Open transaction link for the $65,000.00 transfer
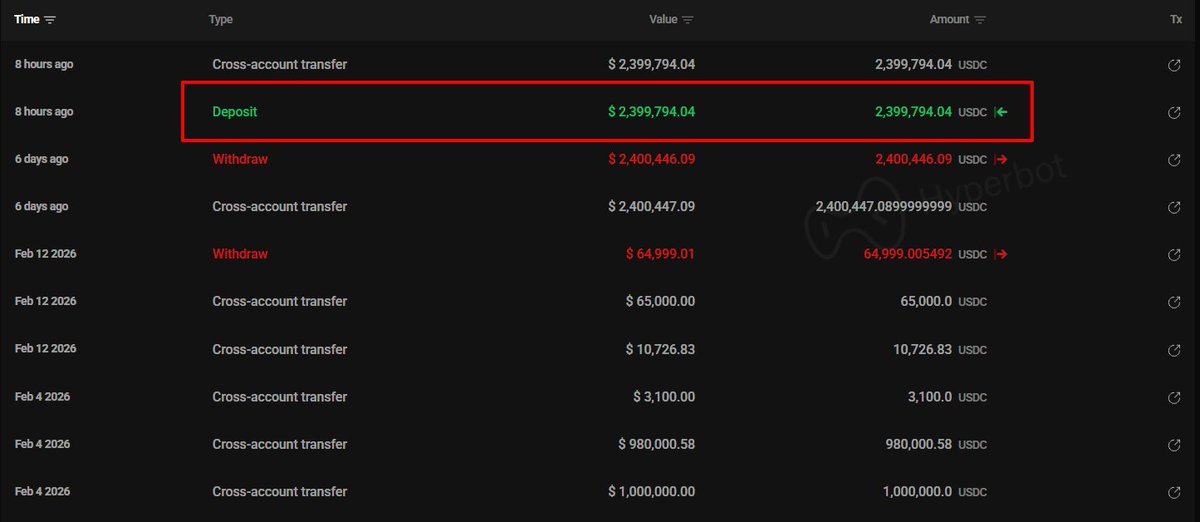Viewport: 1200px width, 522px height. point(1175,302)
